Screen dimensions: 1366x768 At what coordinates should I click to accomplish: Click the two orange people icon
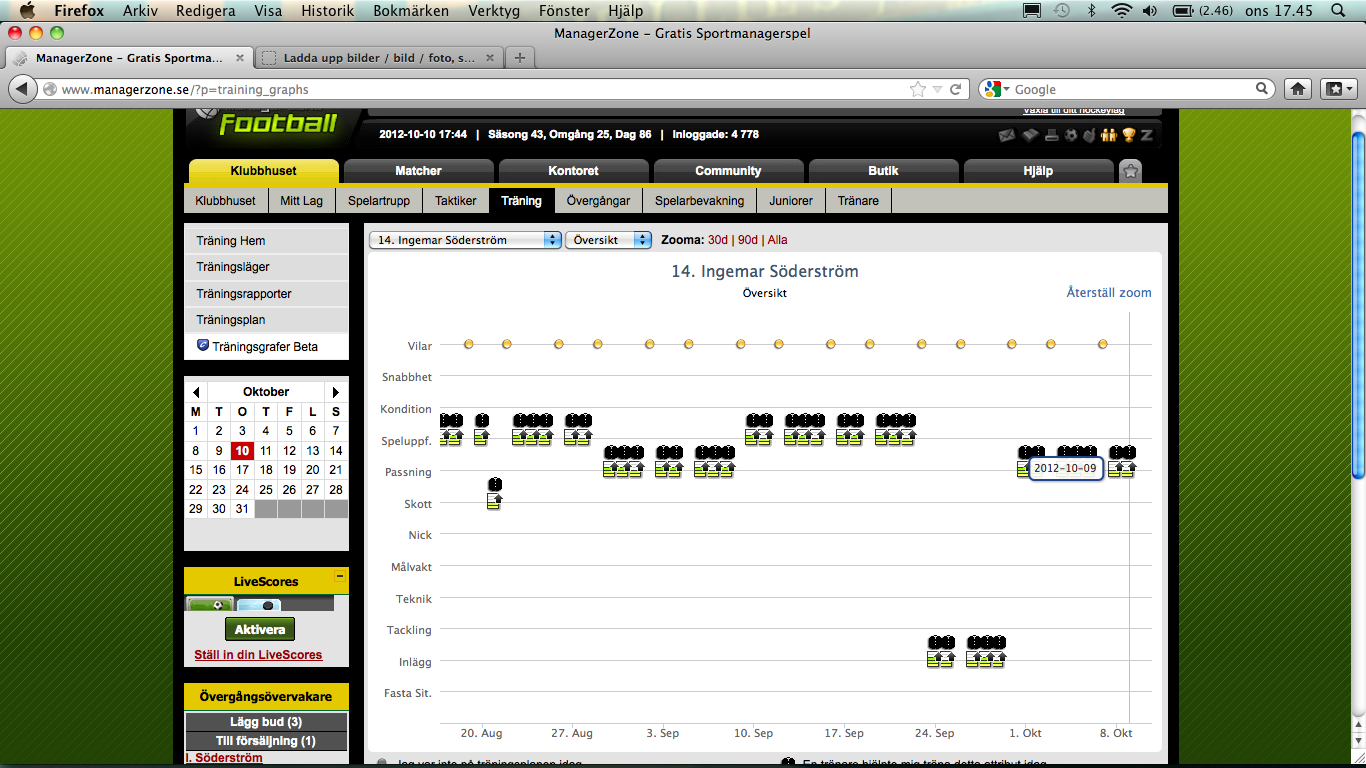(1109, 135)
